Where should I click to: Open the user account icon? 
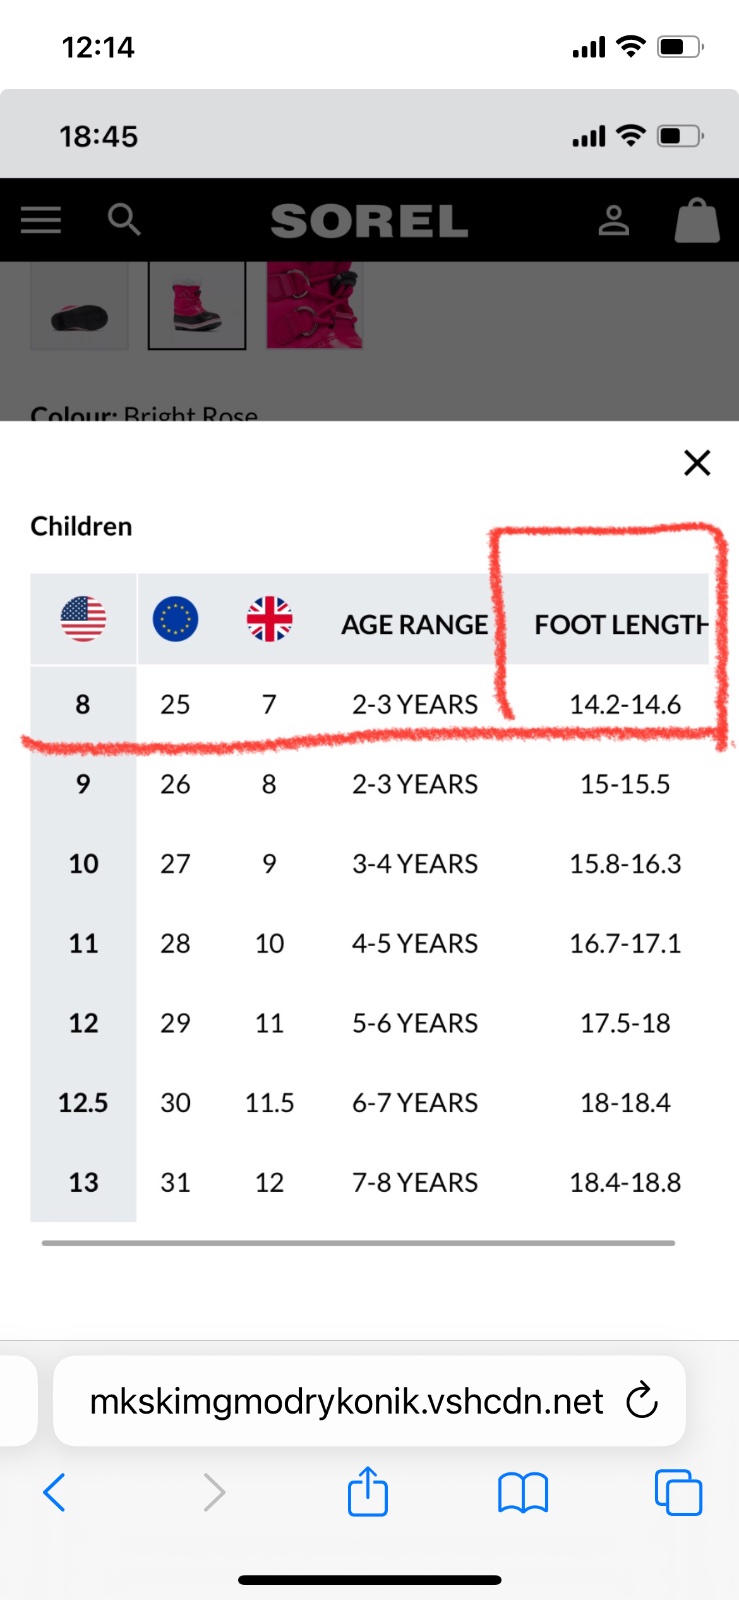pyautogui.click(x=613, y=220)
